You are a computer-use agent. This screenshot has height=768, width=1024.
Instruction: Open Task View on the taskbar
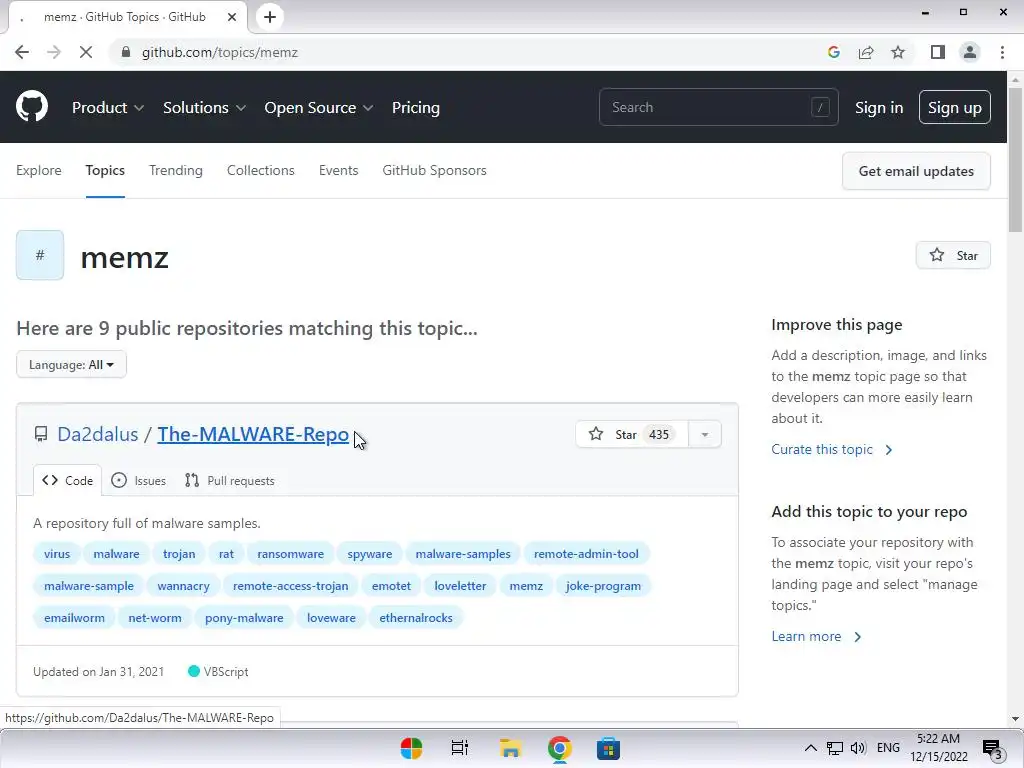pos(460,748)
